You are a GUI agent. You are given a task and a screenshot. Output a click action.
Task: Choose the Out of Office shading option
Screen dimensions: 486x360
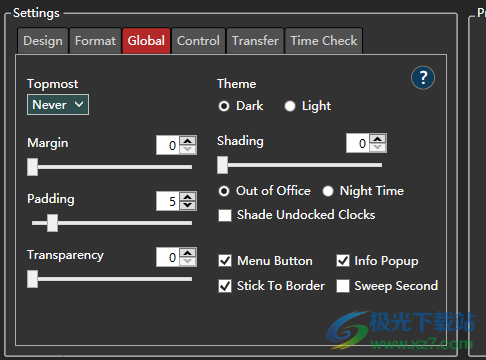coord(224,191)
